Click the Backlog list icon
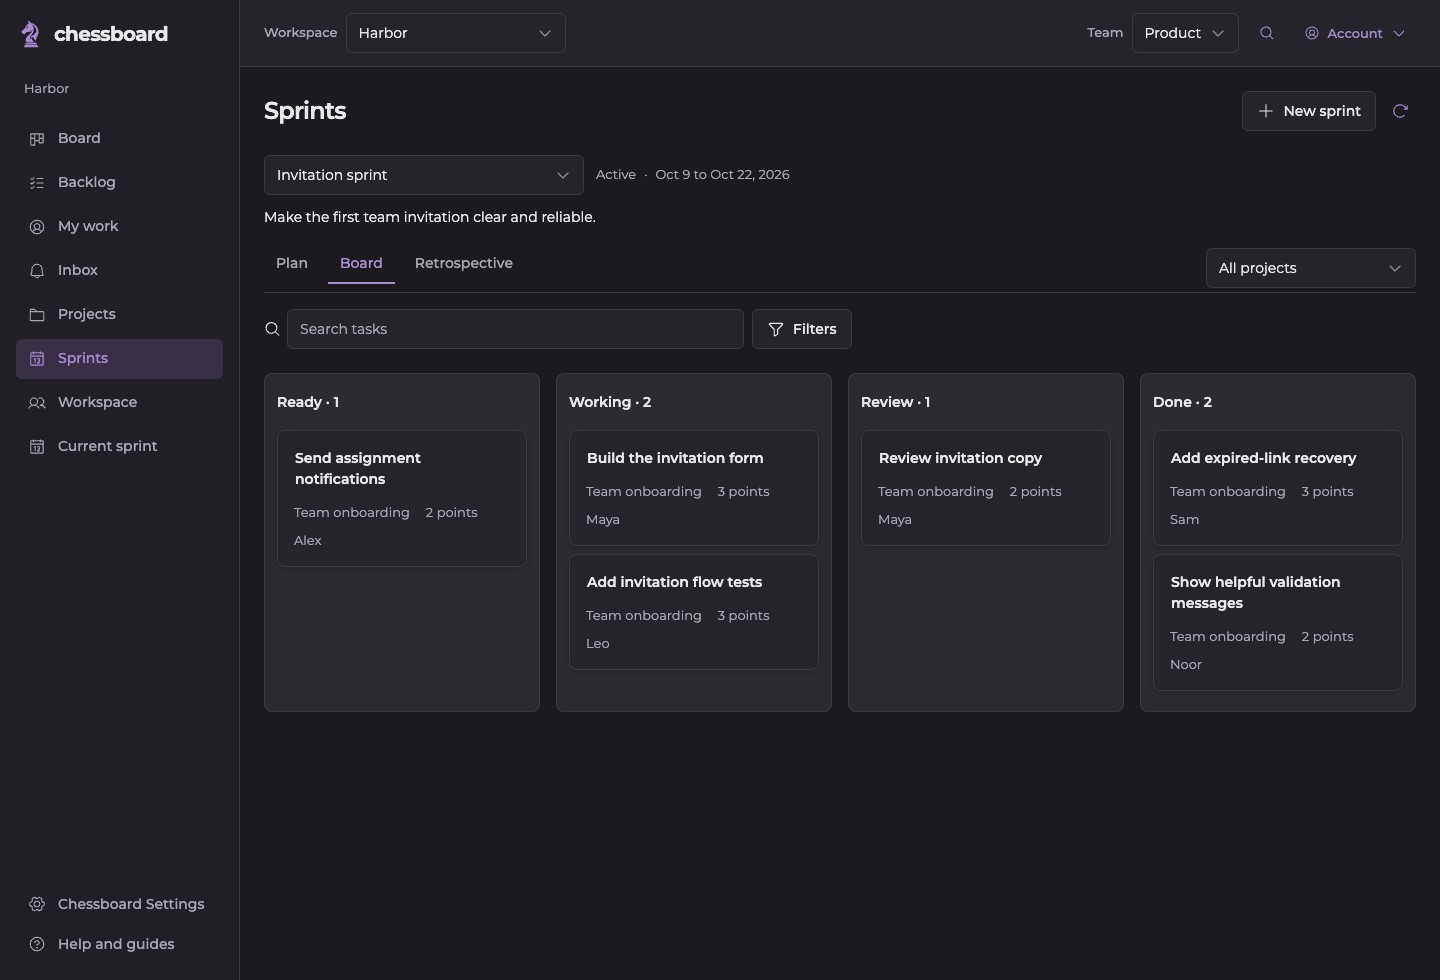 click(37, 183)
